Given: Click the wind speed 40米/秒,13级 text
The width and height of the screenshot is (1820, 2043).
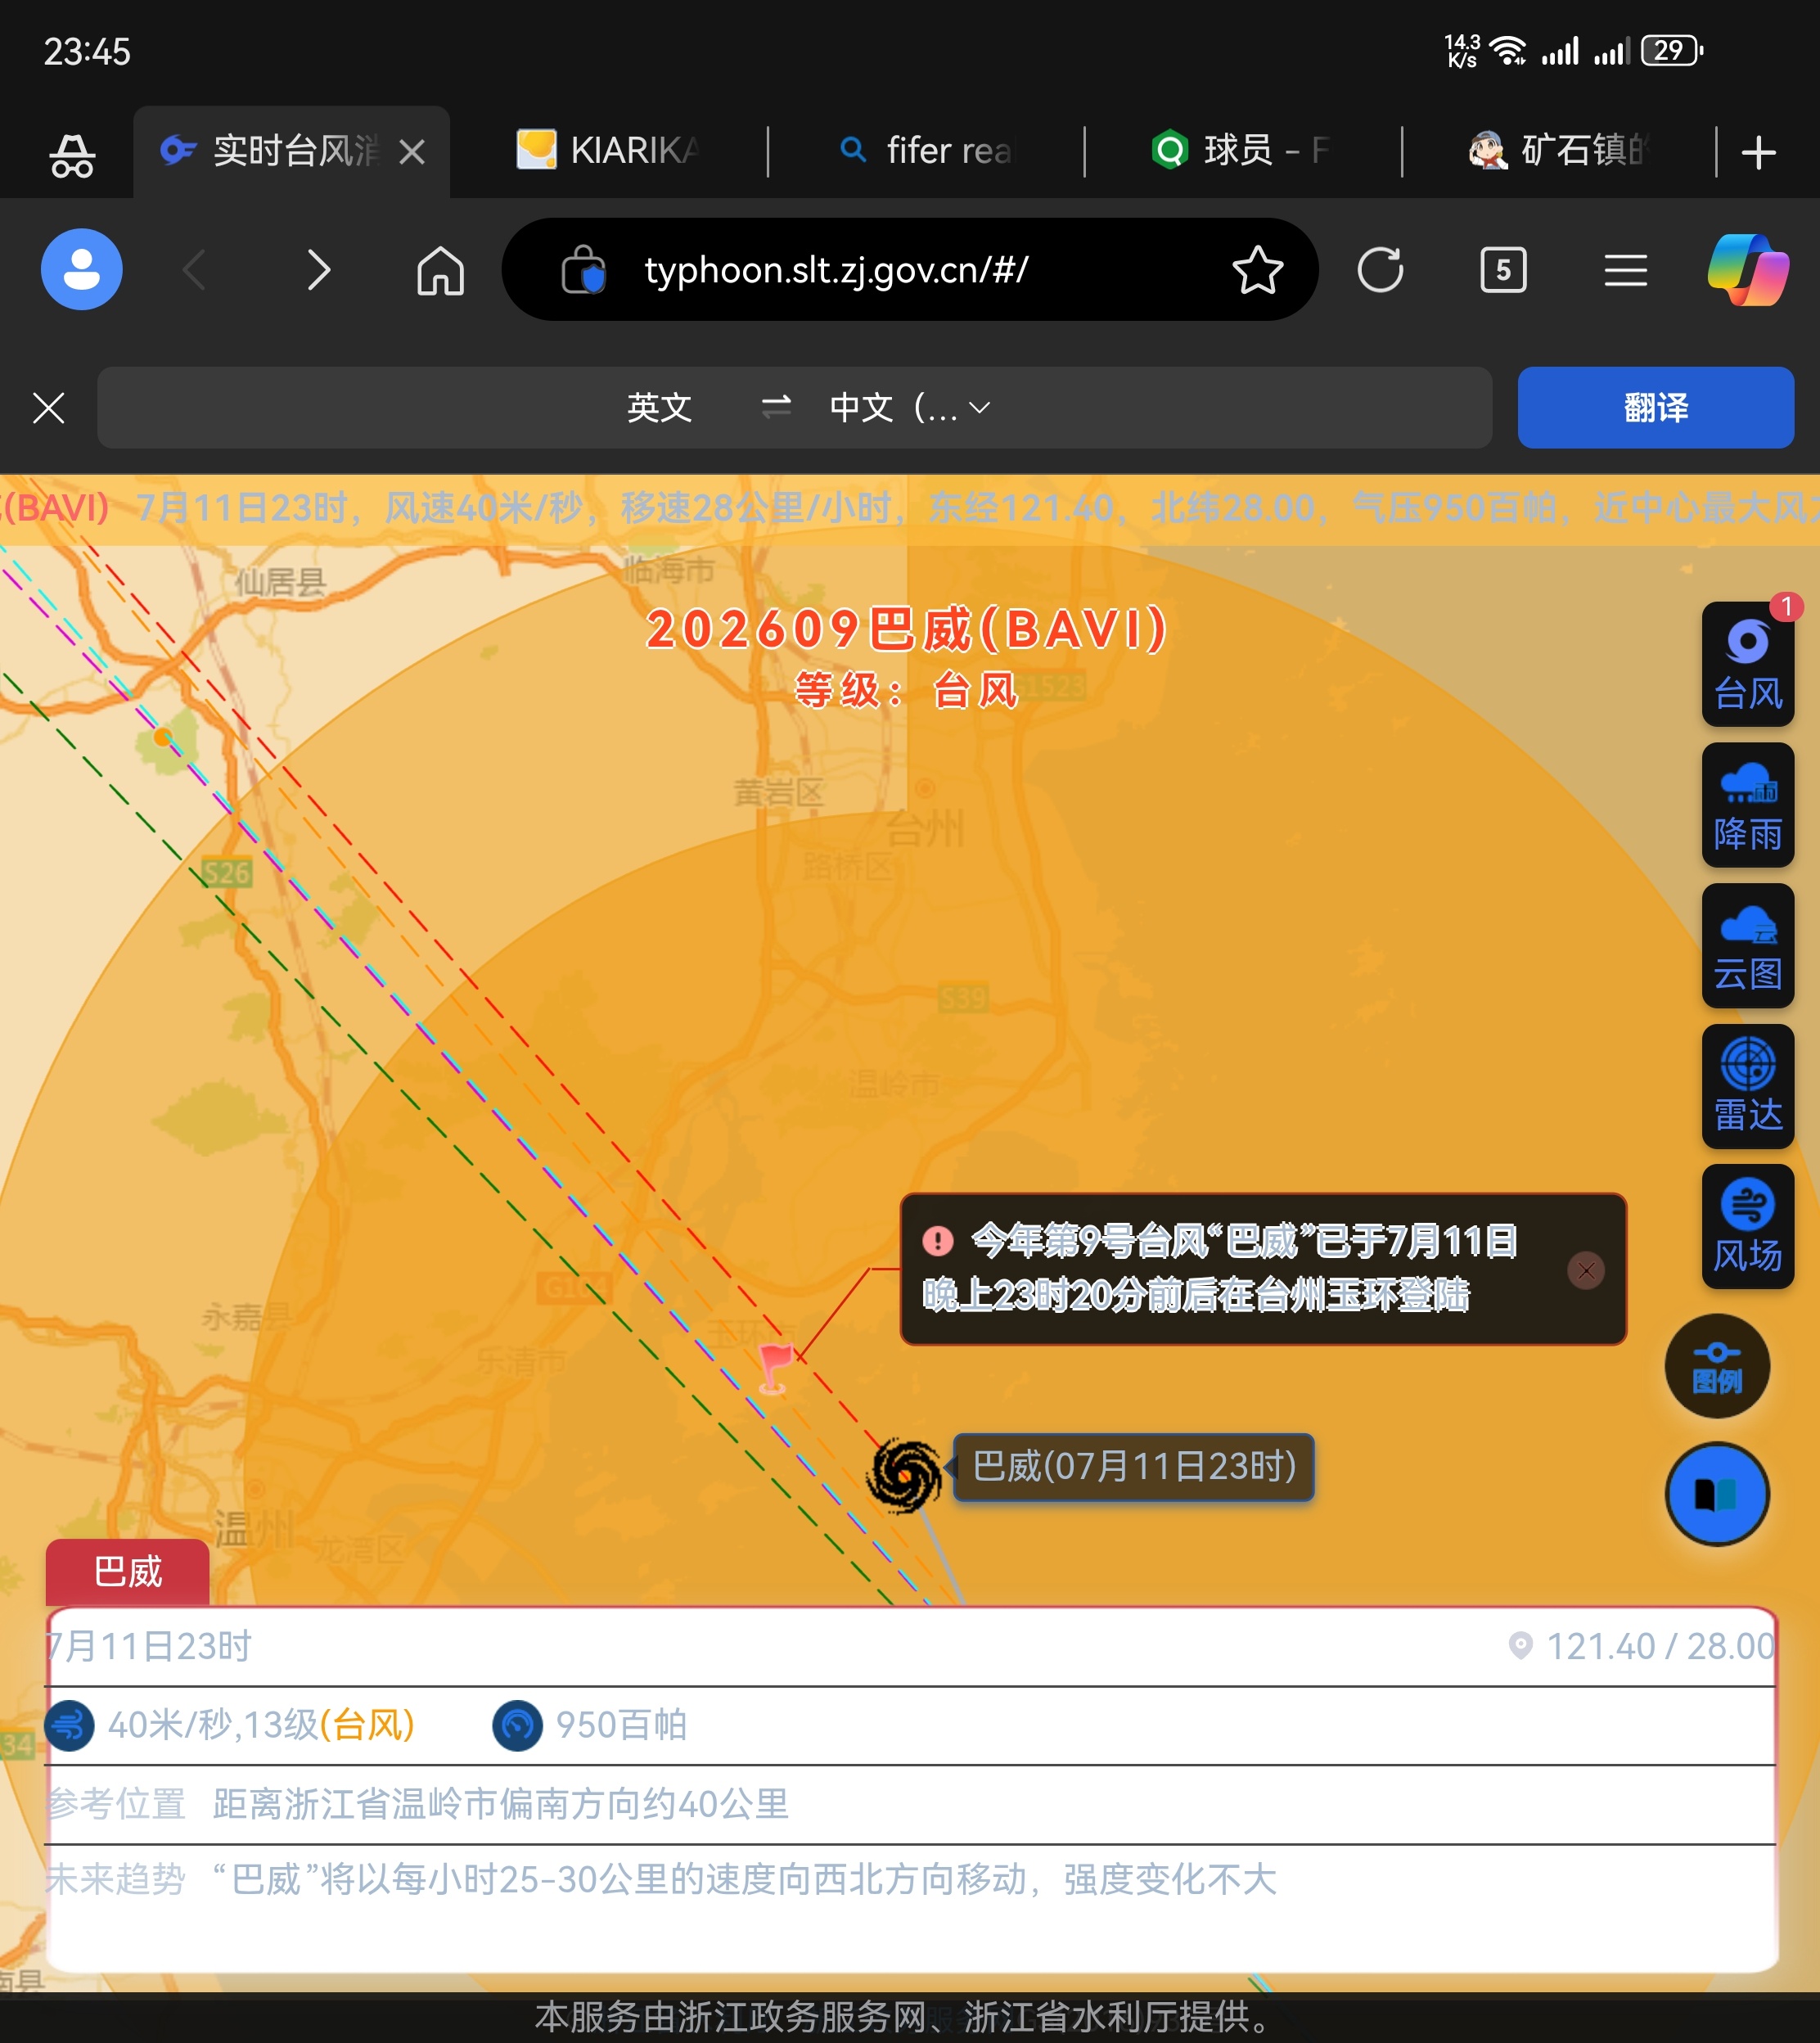Looking at the screenshot, I should (260, 1725).
